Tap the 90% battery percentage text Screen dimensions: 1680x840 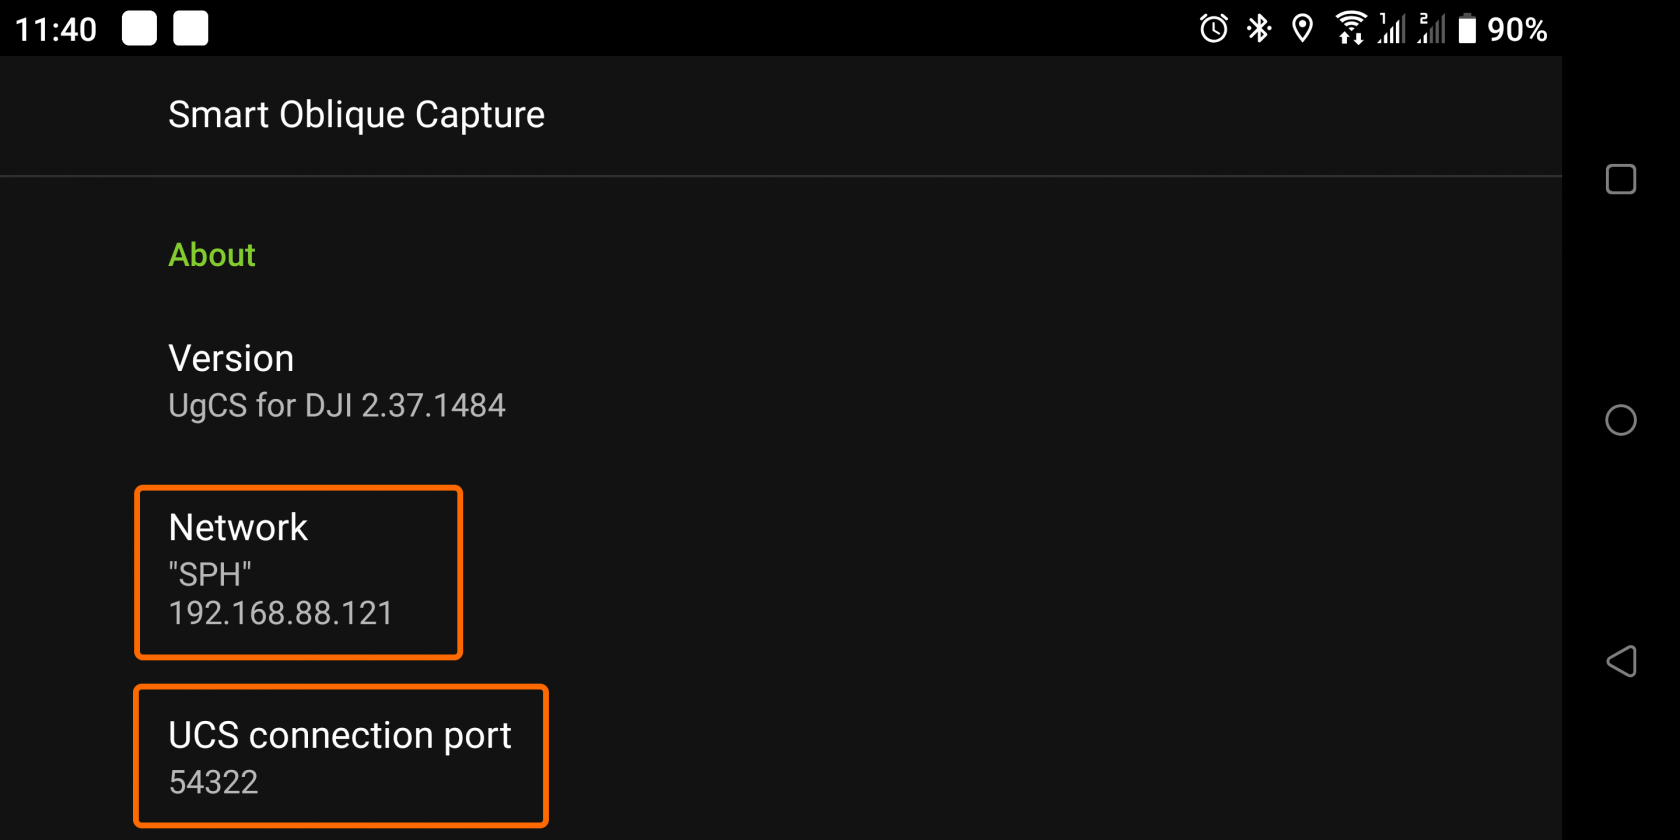click(x=1517, y=29)
